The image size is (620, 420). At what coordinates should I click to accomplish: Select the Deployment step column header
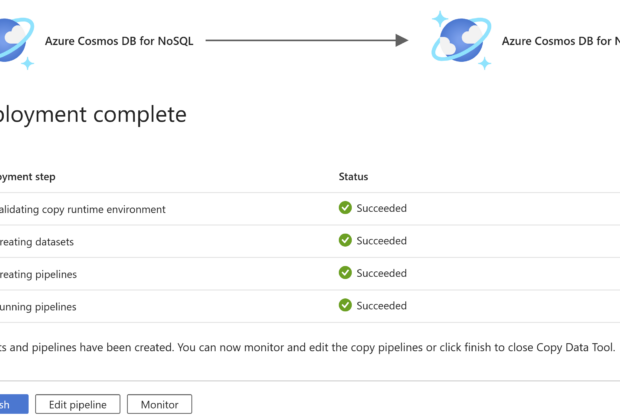point(28,177)
